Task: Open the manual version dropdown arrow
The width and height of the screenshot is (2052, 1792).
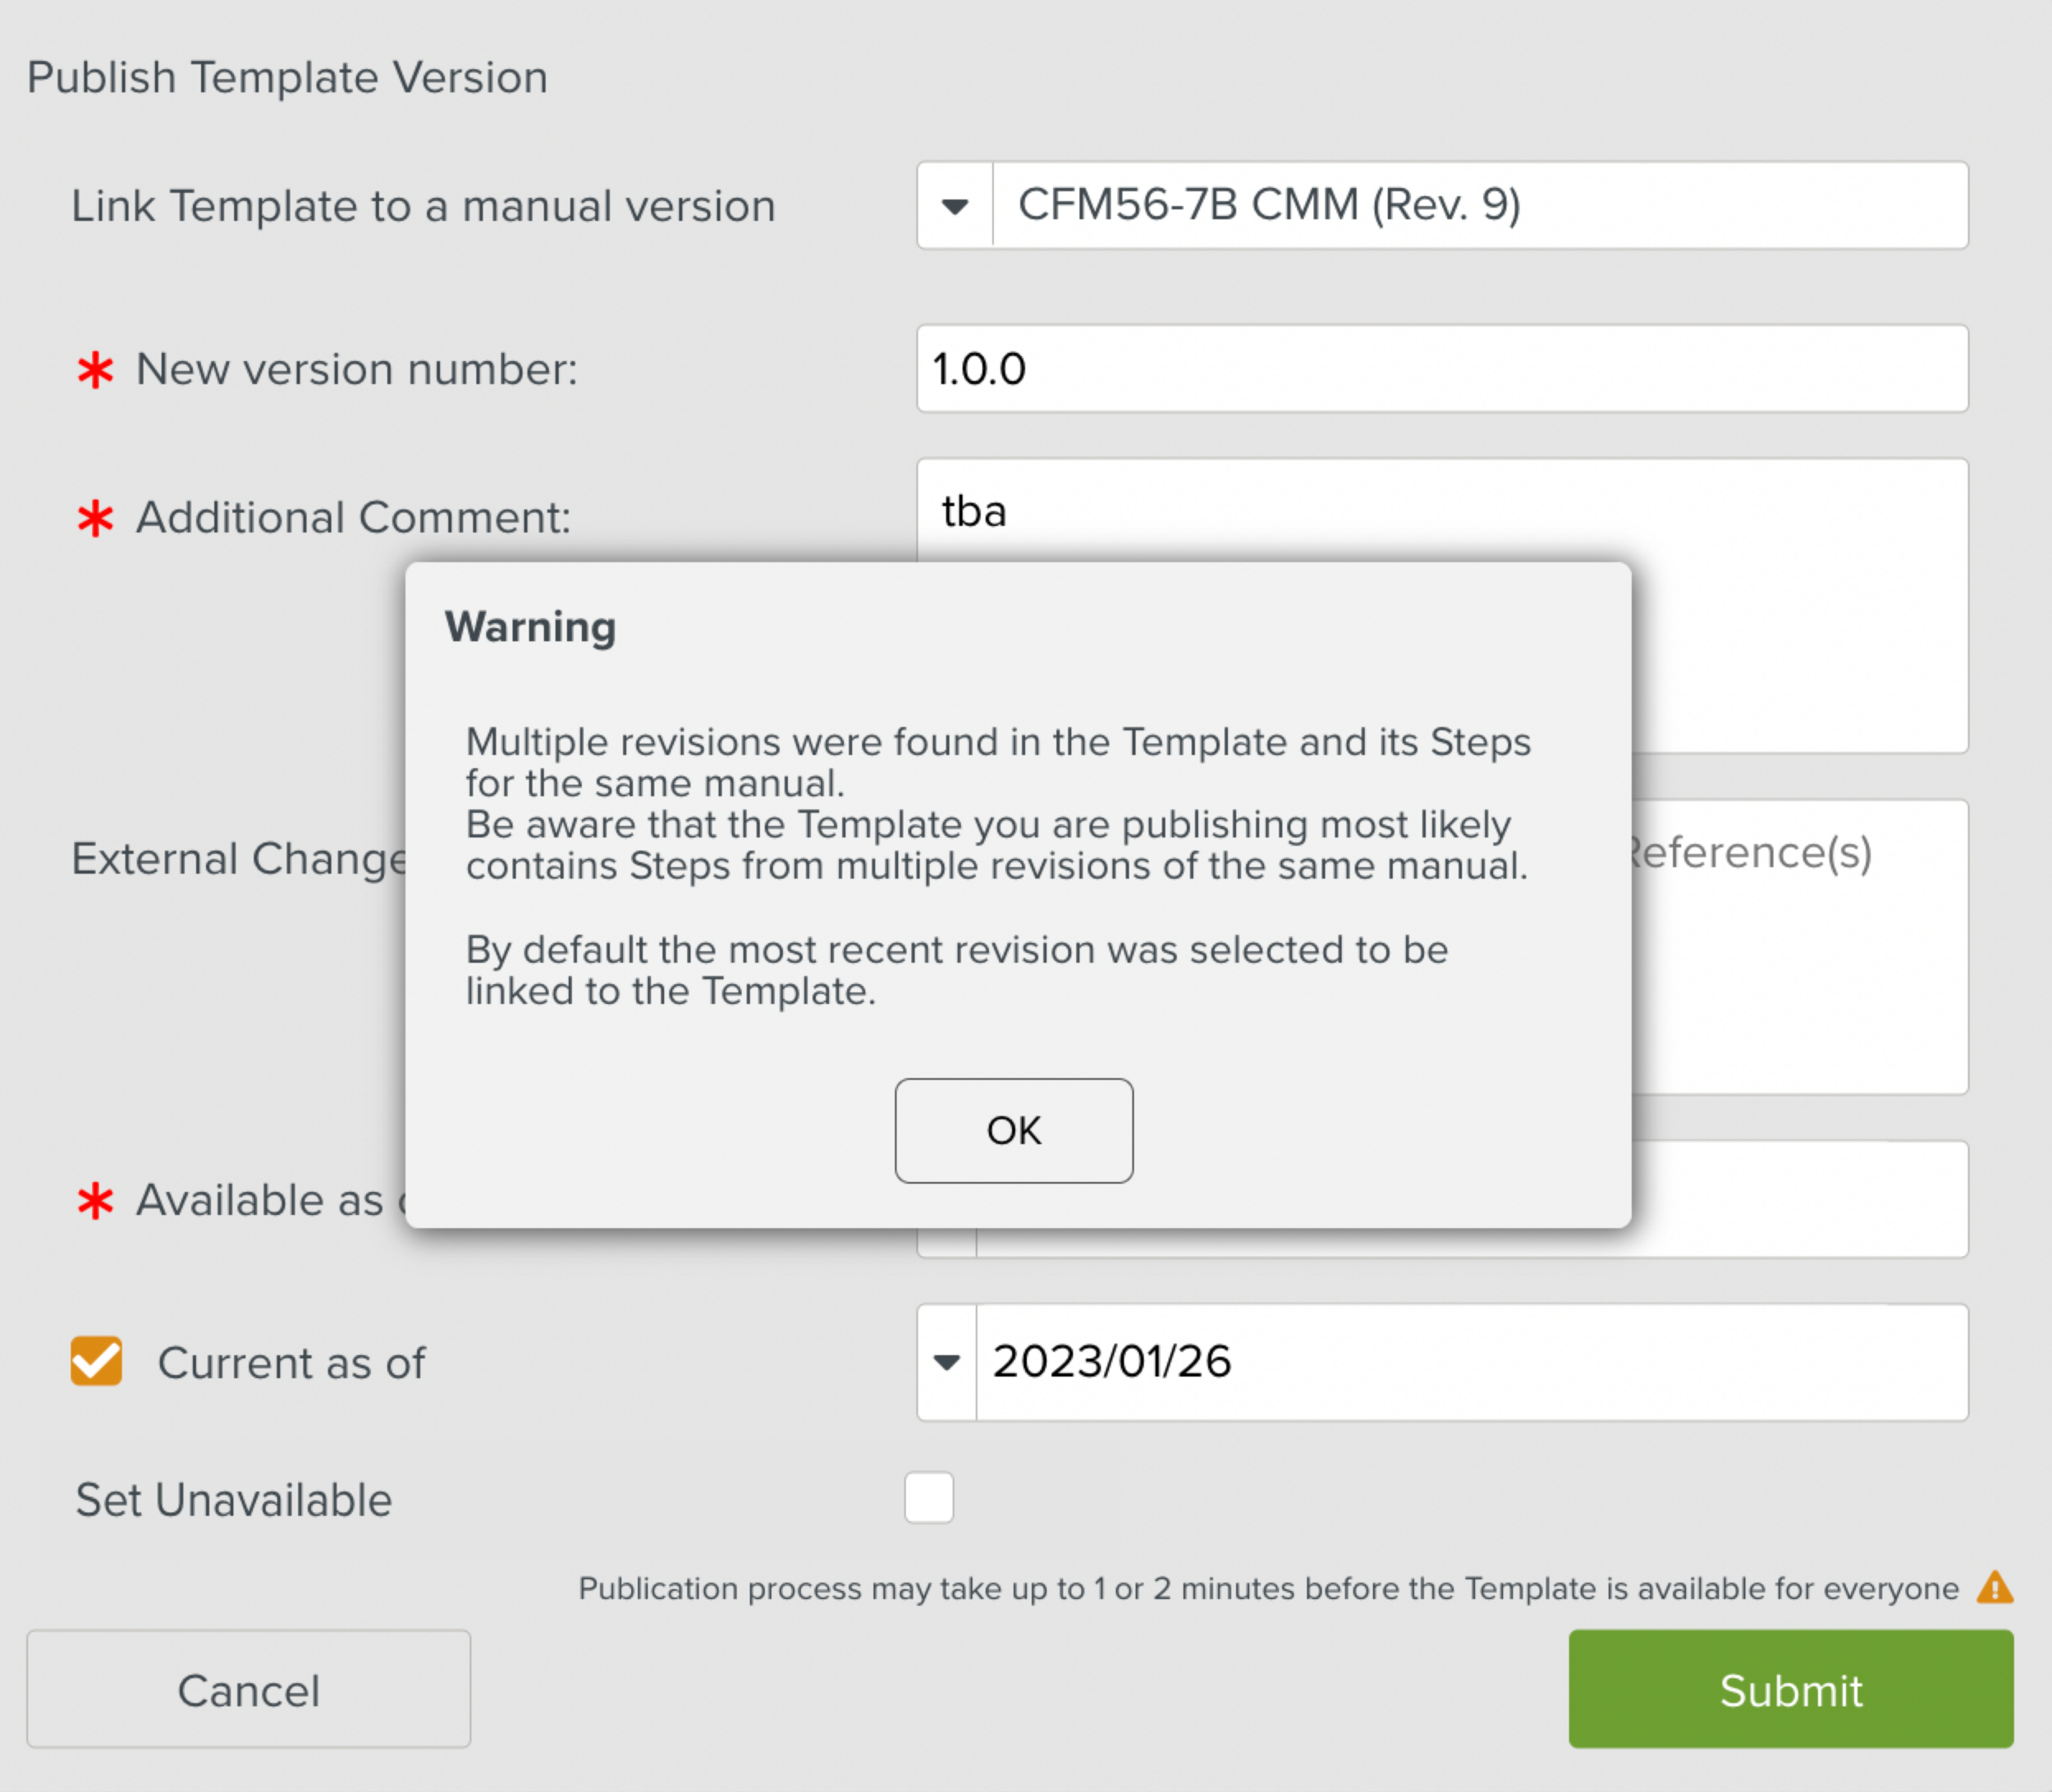Action: point(954,206)
